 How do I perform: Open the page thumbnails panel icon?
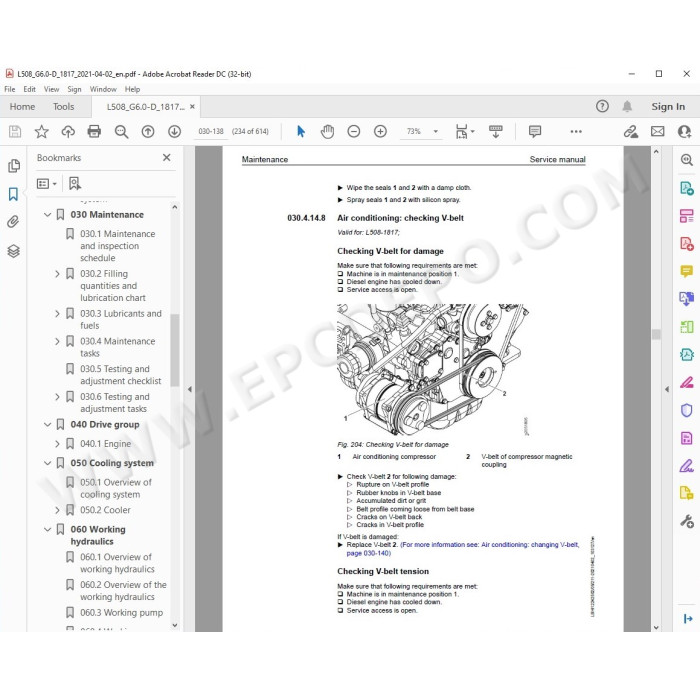click(14, 166)
